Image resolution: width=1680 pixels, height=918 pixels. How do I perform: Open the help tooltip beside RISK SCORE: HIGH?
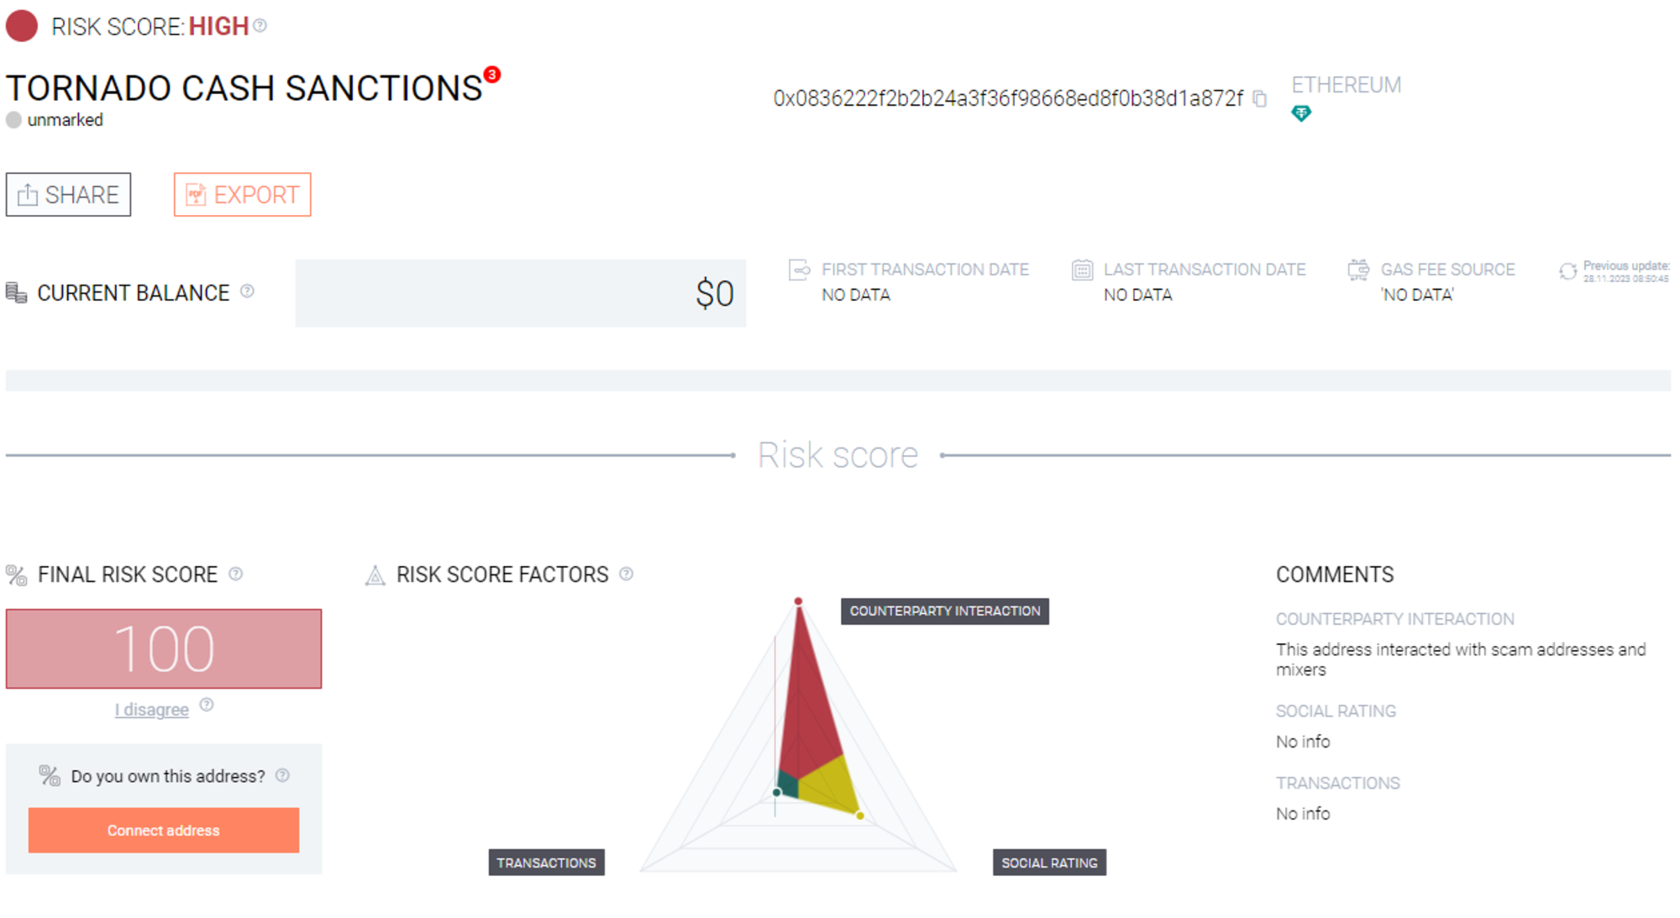[260, 26]
